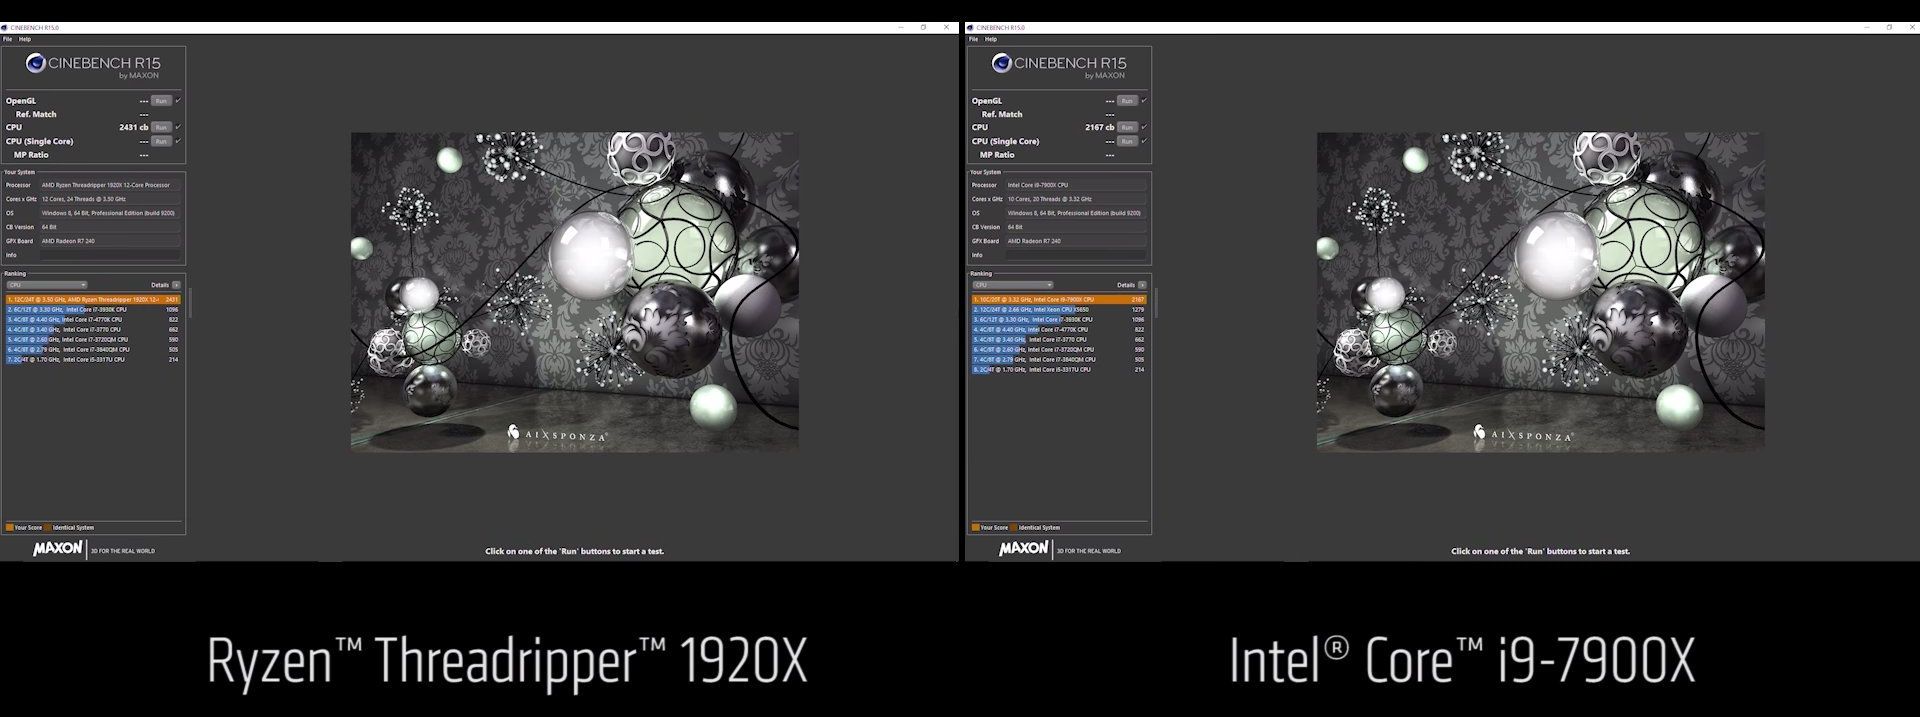
Task: Open the CPU ranking dropdown in the right window
Action: [1013, 285]
